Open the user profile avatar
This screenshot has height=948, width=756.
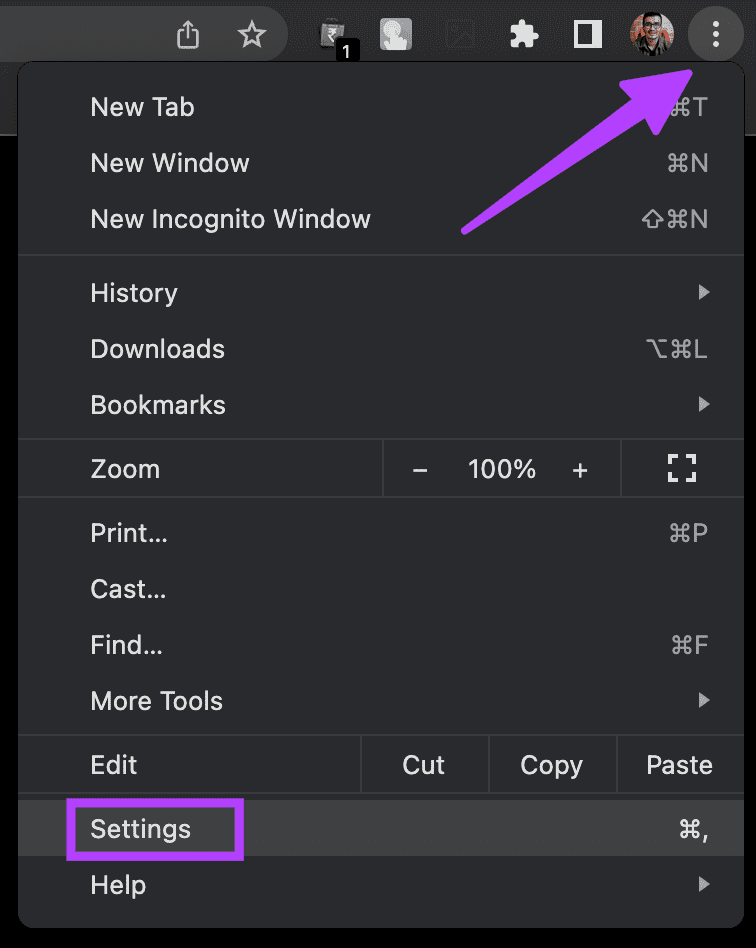pos(652,34)
